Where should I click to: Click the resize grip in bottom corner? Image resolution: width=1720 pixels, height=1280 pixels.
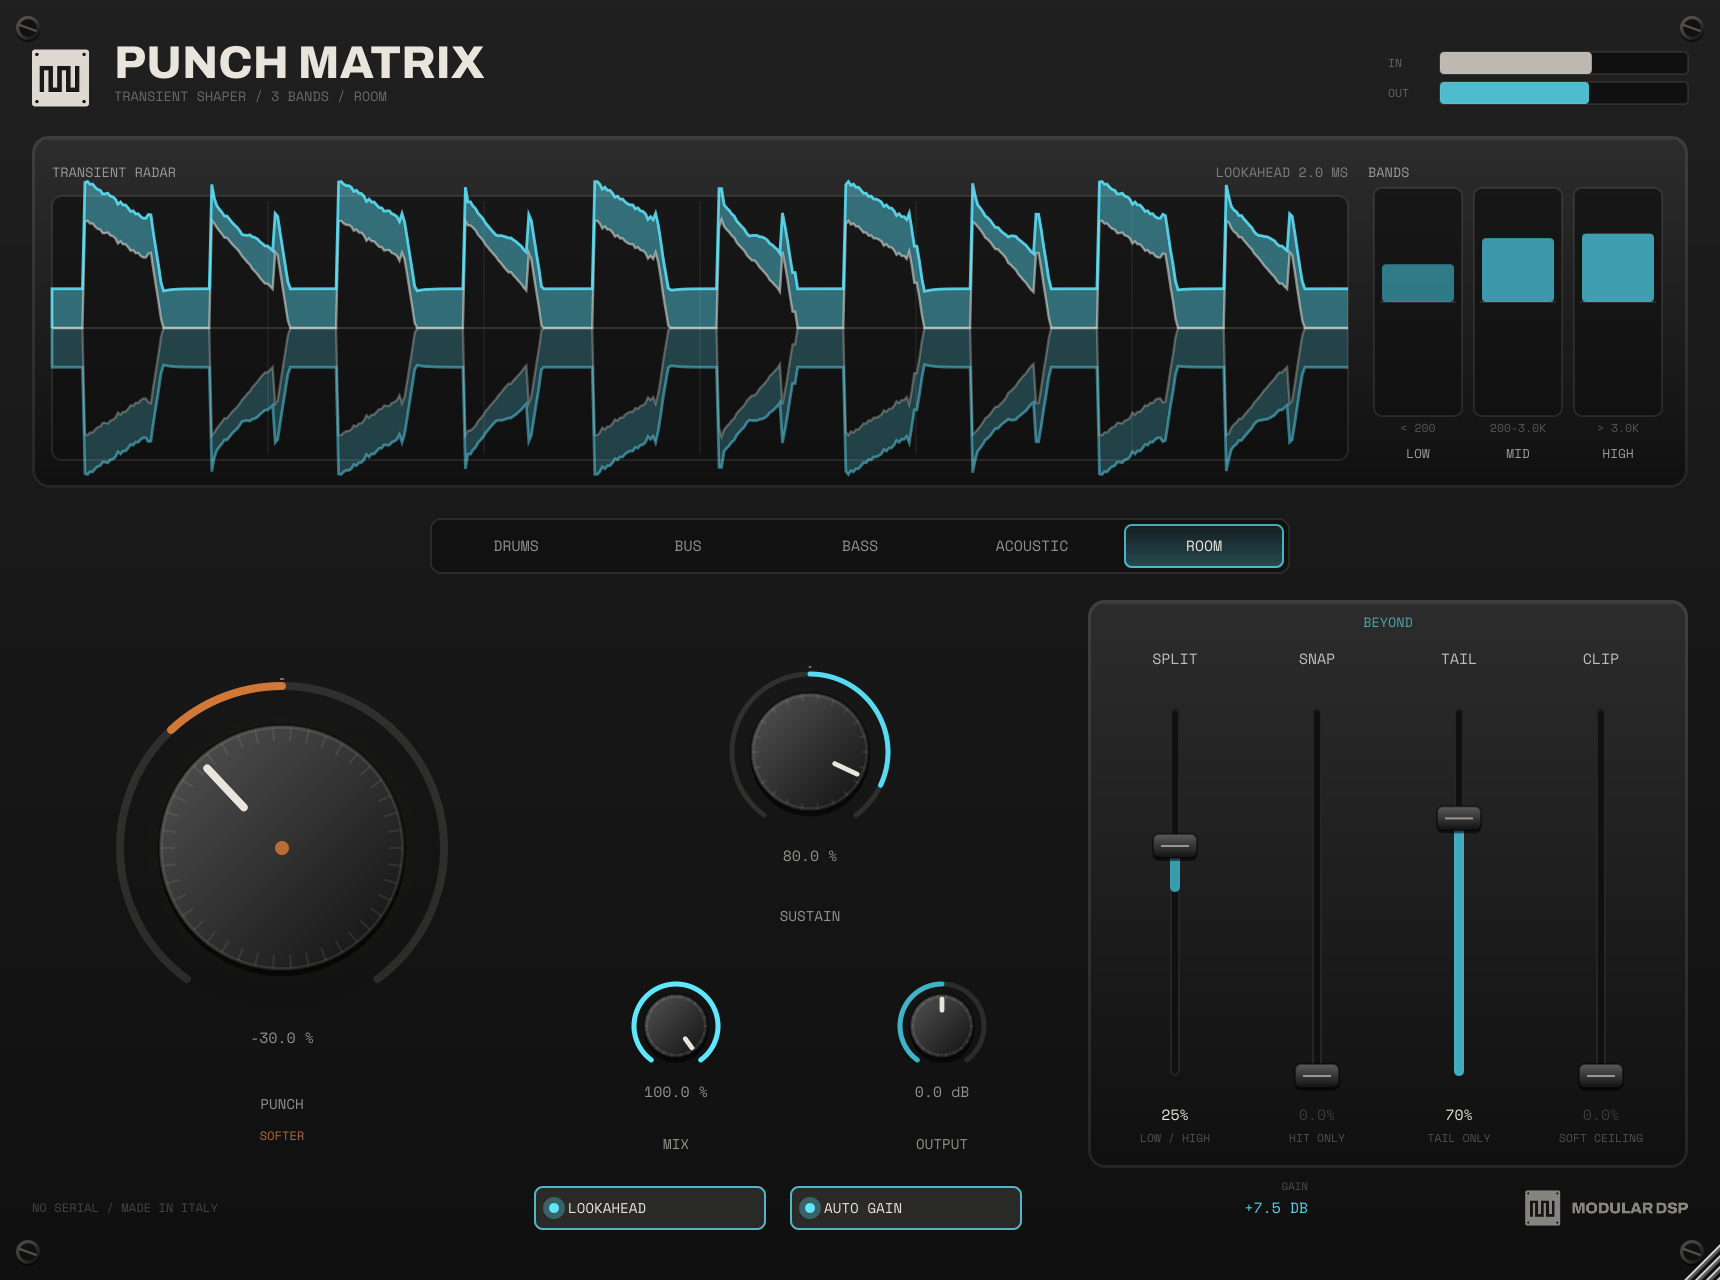click(x=1704, y=1264)
